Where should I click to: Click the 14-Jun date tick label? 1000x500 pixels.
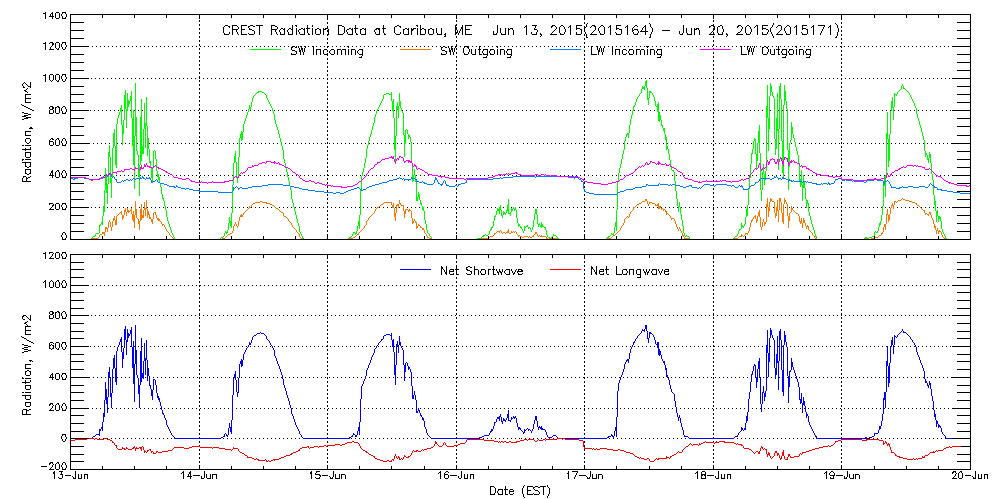(200, 476)
